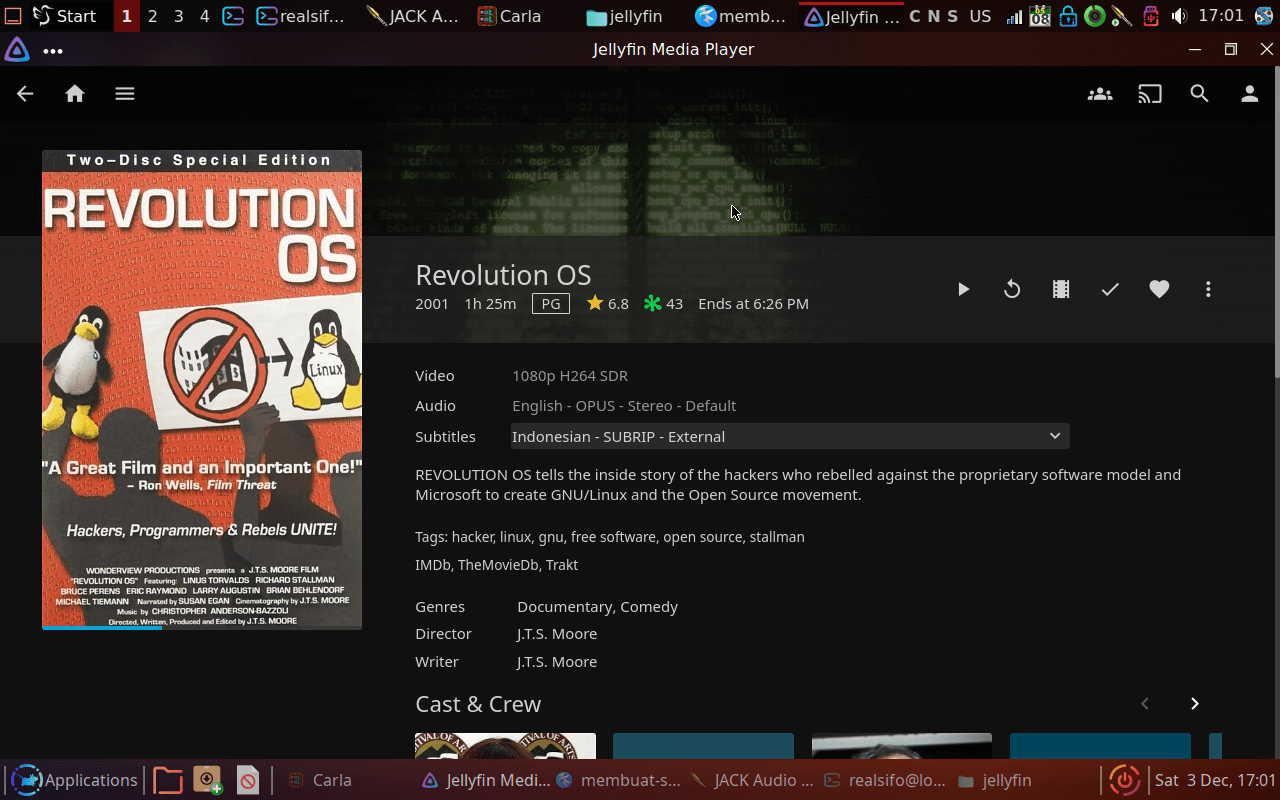Click the terminal launcher icon in top panel
The height and width of the screenshot is (800, 1280).
[233, 16]
